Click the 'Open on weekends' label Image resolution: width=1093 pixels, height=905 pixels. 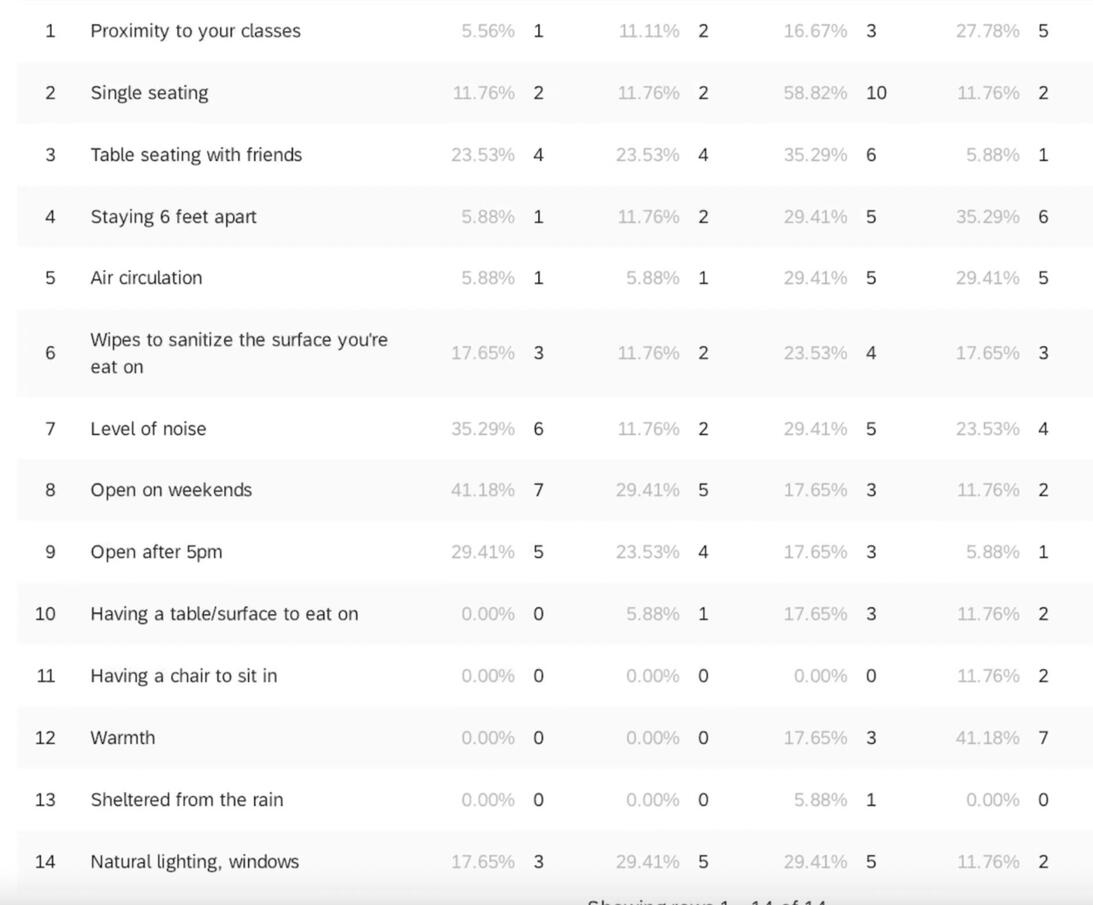(x=171, y=490)
